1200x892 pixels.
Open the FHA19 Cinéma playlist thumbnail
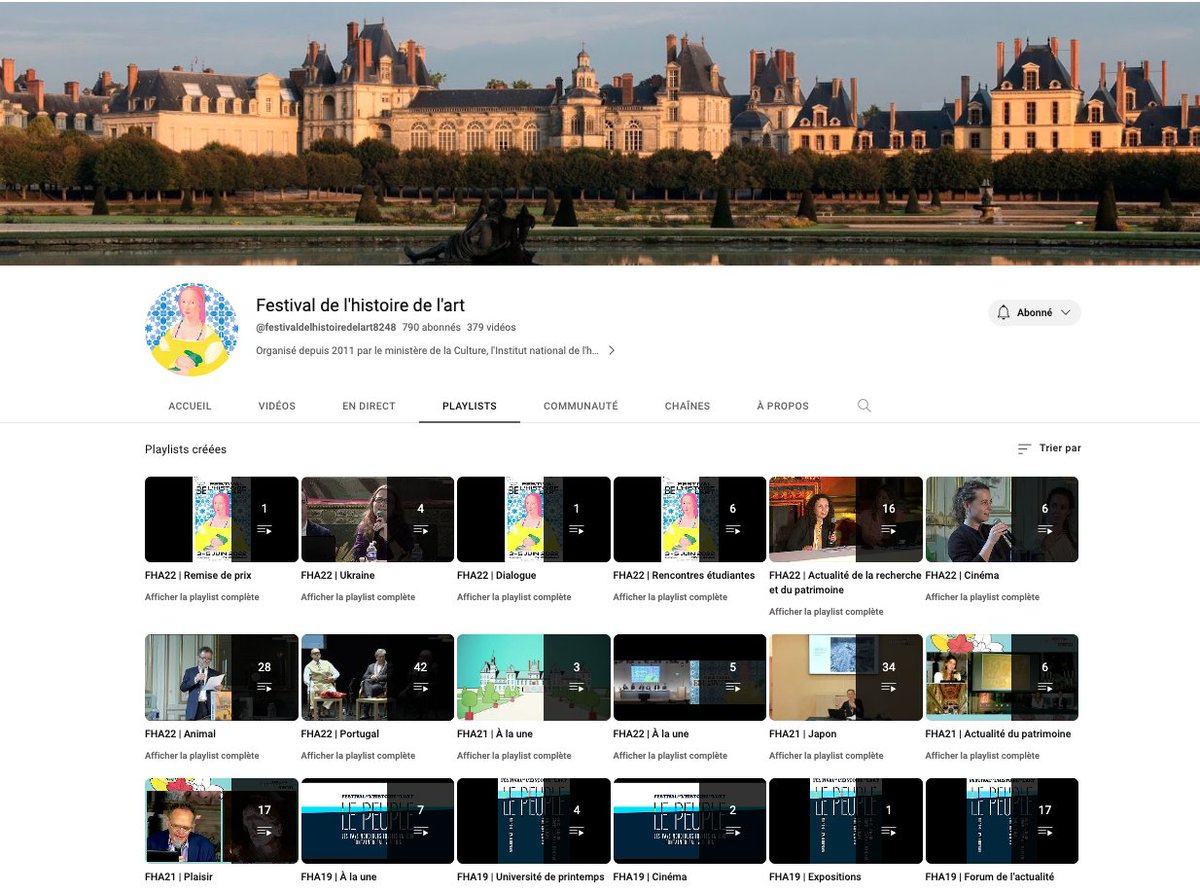690,820
